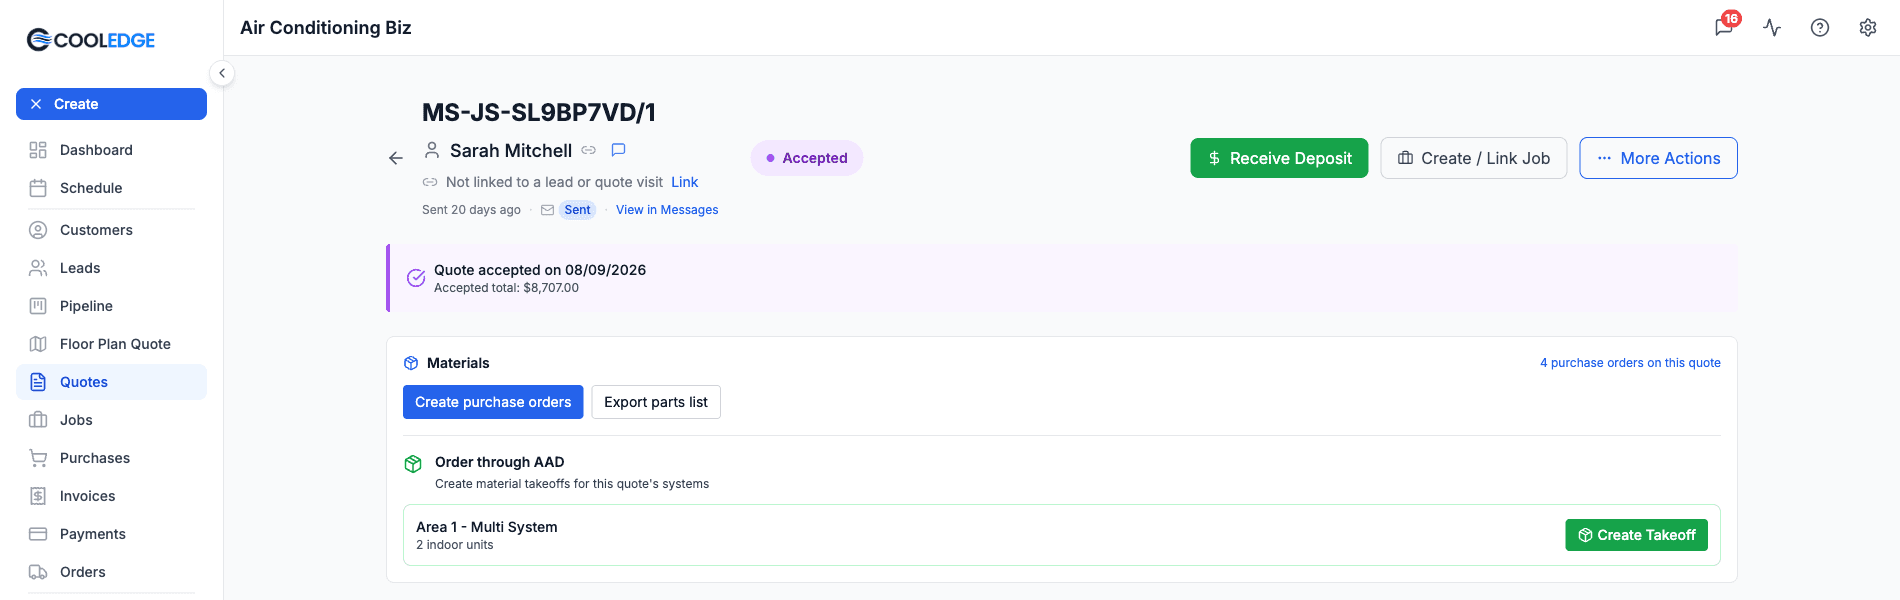Open the More Actions menu
This screenshot has height=600, width=1900.
[1658, 158]
